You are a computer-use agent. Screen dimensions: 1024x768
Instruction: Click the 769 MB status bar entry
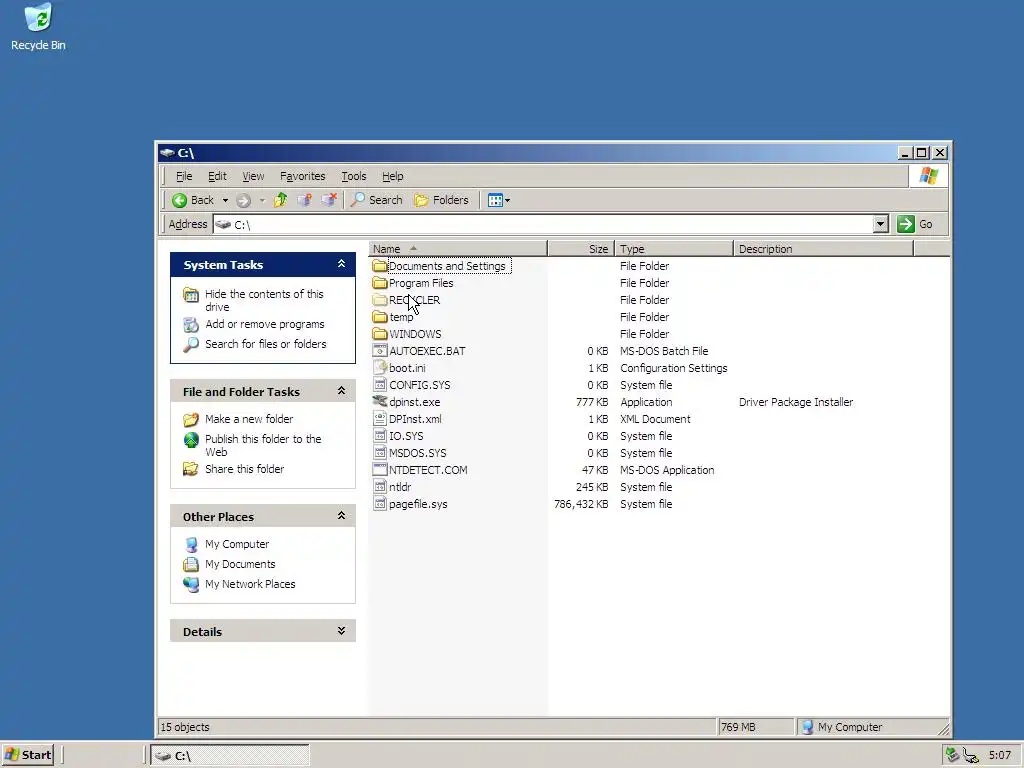(738, 727)
